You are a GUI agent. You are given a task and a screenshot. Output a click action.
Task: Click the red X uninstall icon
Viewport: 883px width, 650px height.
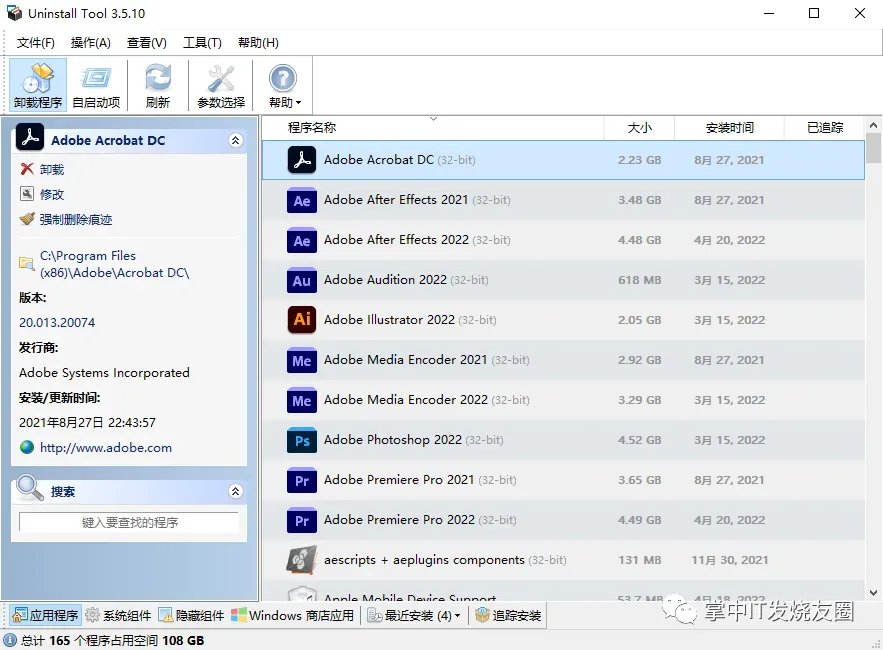coord(26,169)
